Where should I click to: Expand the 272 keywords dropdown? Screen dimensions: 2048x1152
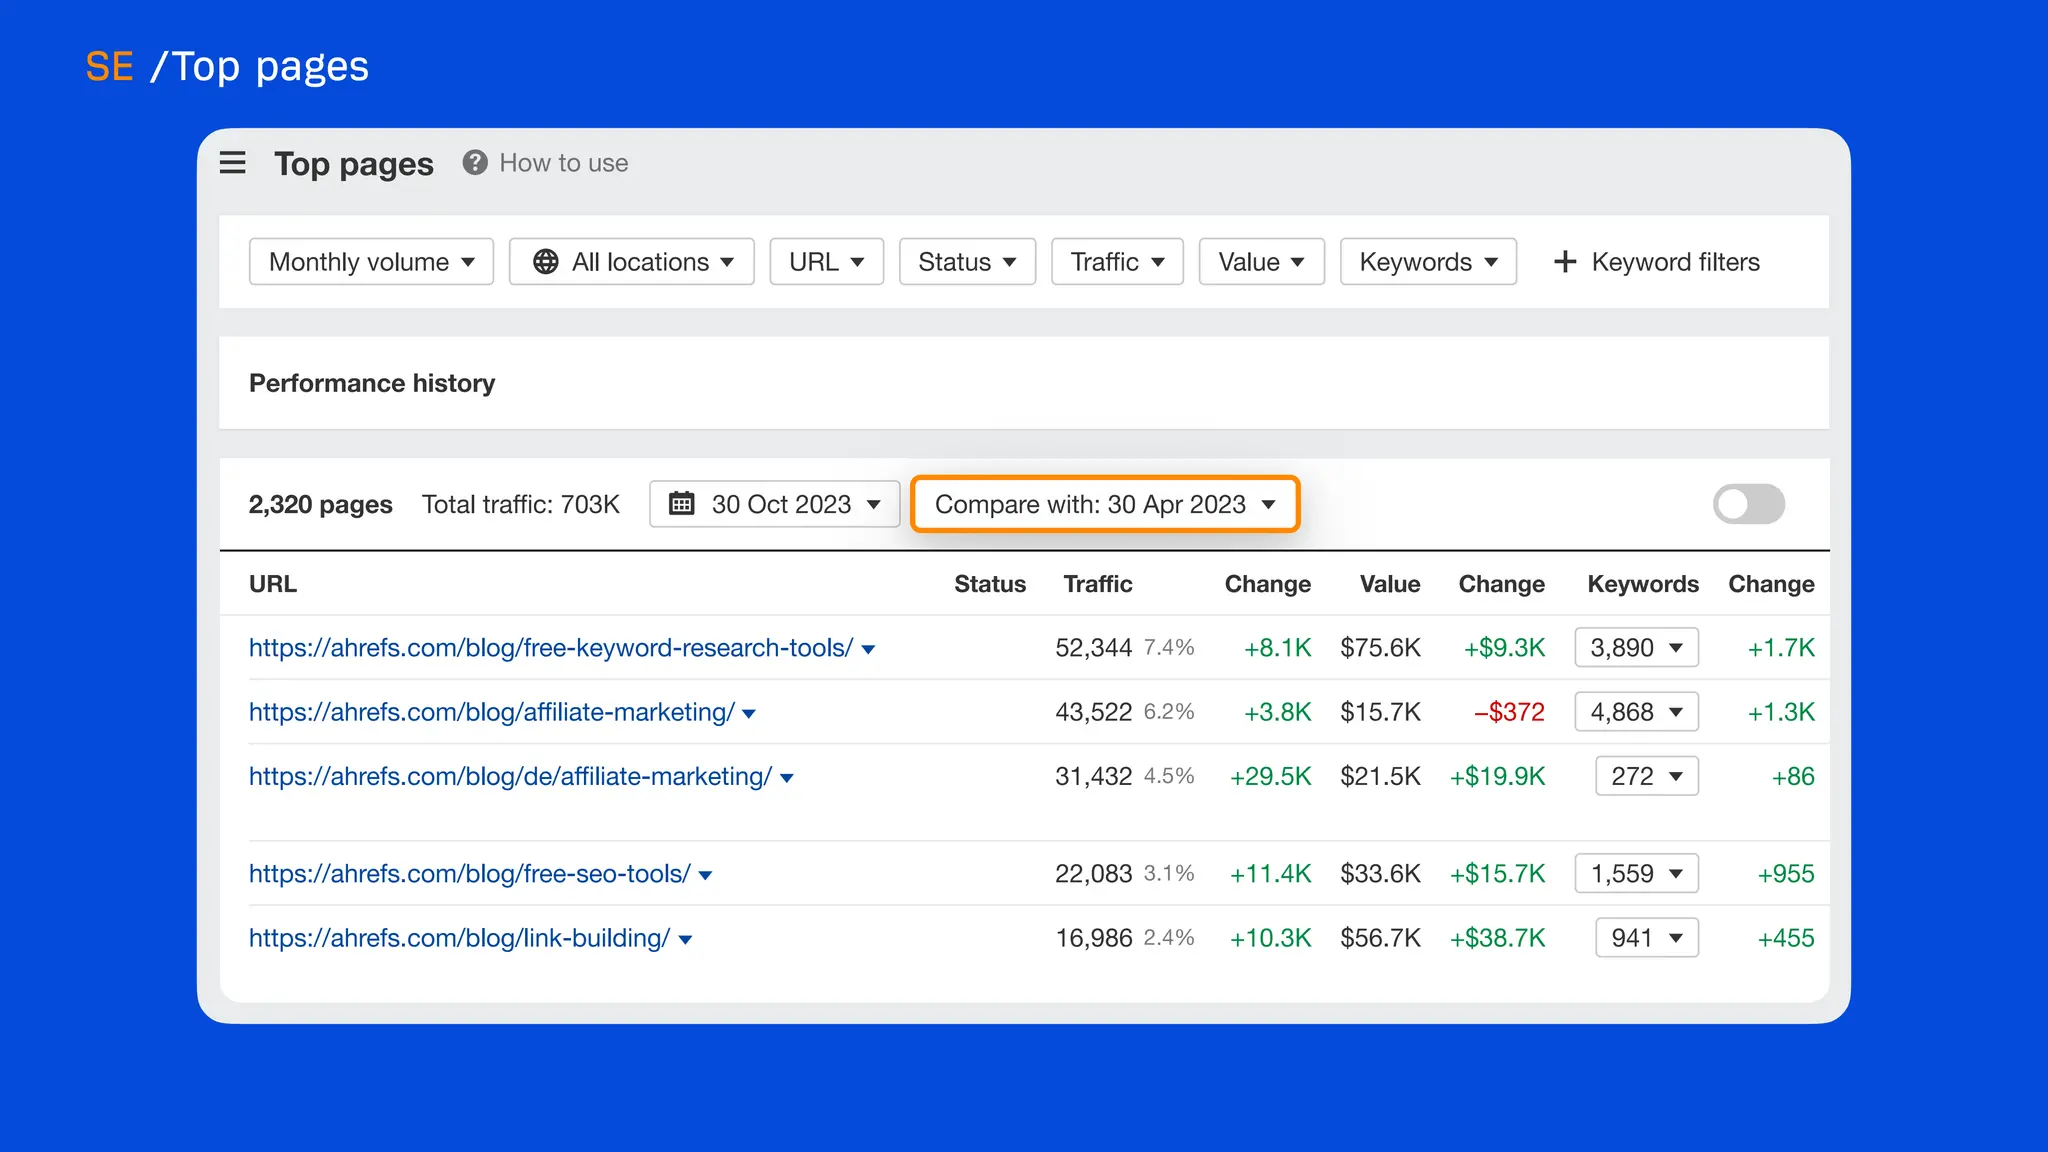[1646, 776]
